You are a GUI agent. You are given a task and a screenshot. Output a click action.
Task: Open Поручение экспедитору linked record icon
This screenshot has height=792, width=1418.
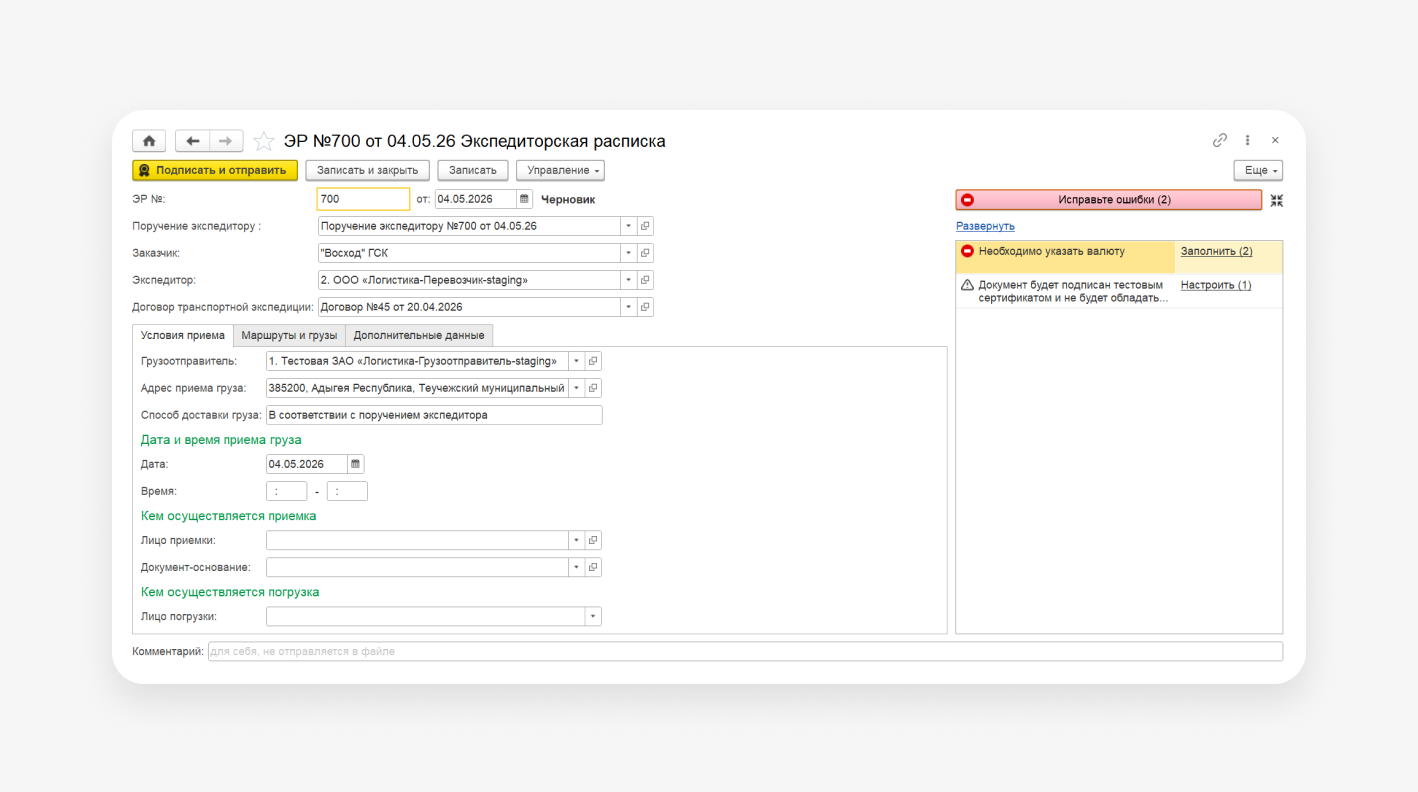[645, 226]
